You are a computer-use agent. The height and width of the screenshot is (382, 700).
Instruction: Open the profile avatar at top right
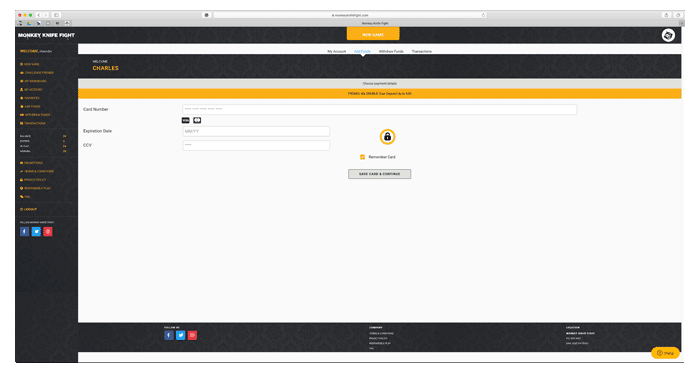pyautogui.click(x=668, y=35)
